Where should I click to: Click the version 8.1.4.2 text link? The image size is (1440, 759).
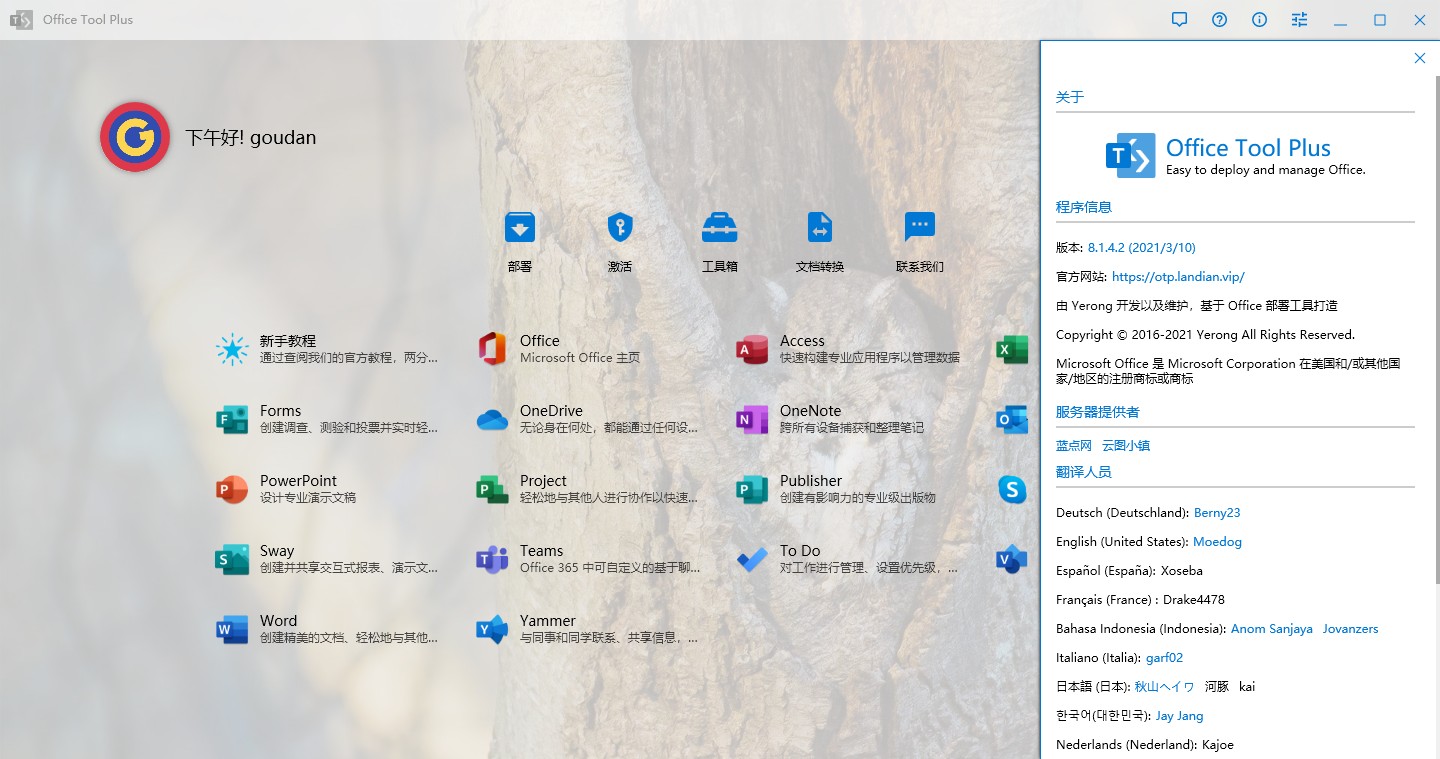[x=1141, y=248]
